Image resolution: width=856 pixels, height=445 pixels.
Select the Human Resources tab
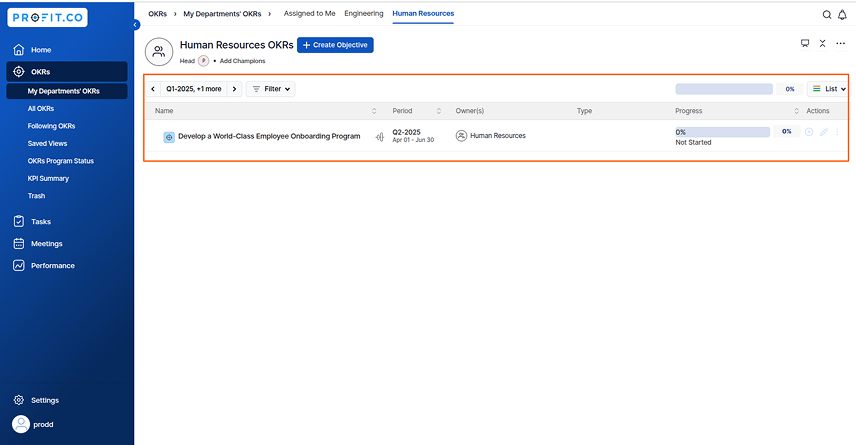click(423, 14)
